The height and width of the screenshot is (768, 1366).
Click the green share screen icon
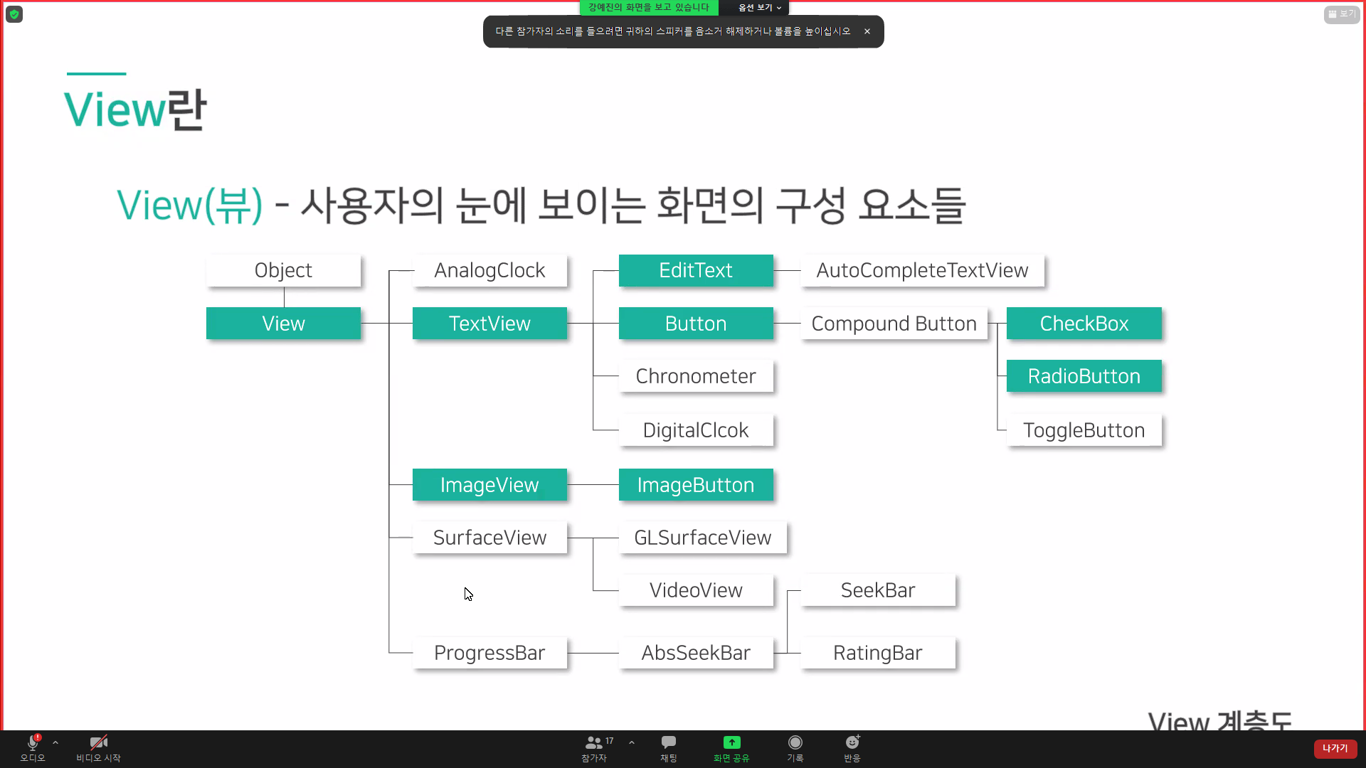731,742
